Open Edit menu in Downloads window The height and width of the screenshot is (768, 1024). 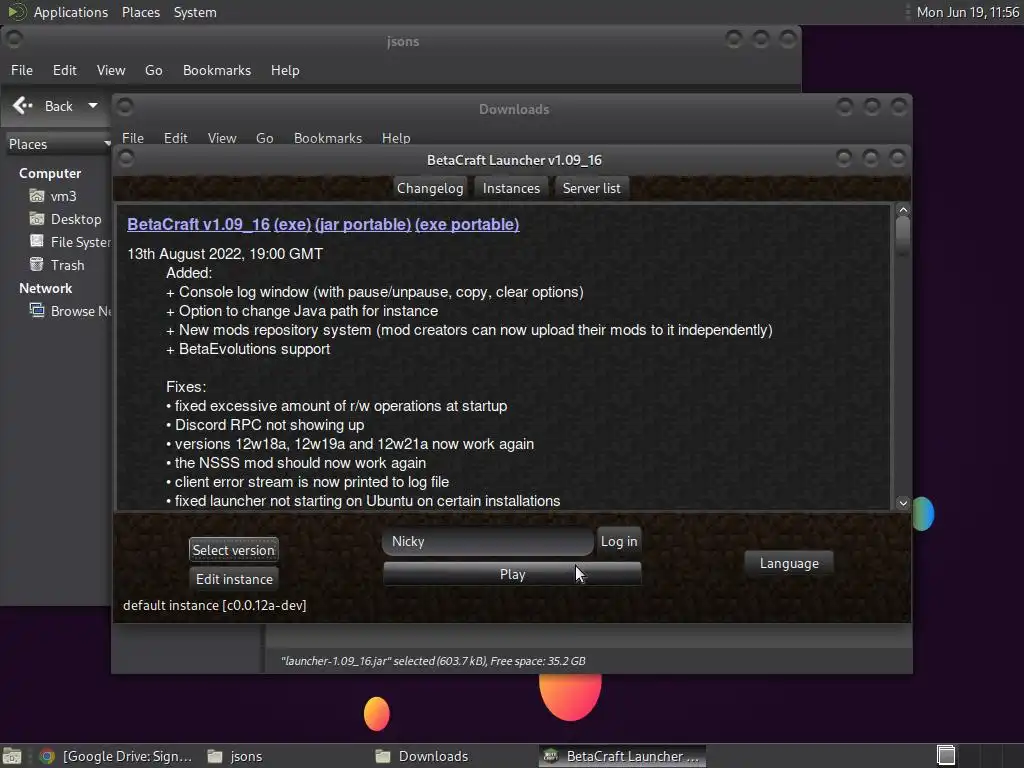(x=176, y=138)
